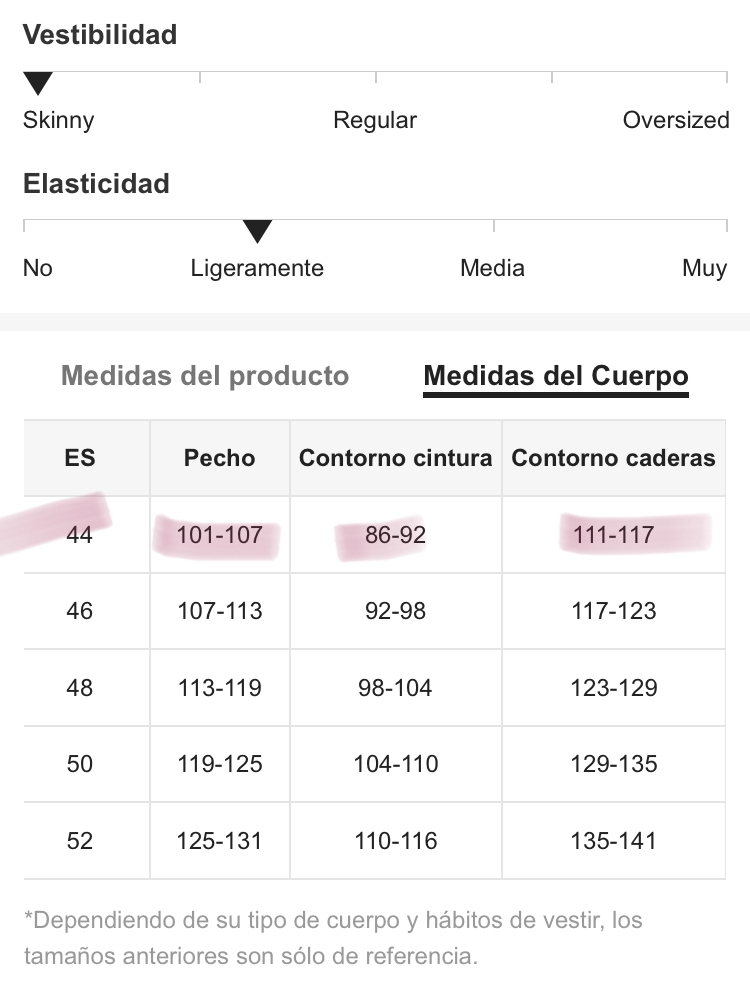This screenshot has width=750, height=996.
Task: Select the Medidas del Cuerpo tab
Action: click(x=556, y=375)
